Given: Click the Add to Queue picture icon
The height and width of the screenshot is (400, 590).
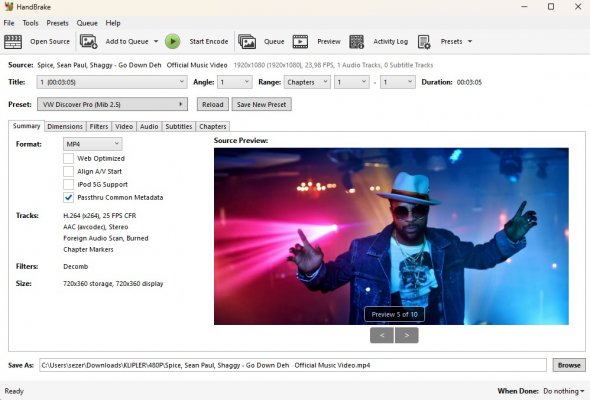Looking at the screenshot, I should [88, 41].
